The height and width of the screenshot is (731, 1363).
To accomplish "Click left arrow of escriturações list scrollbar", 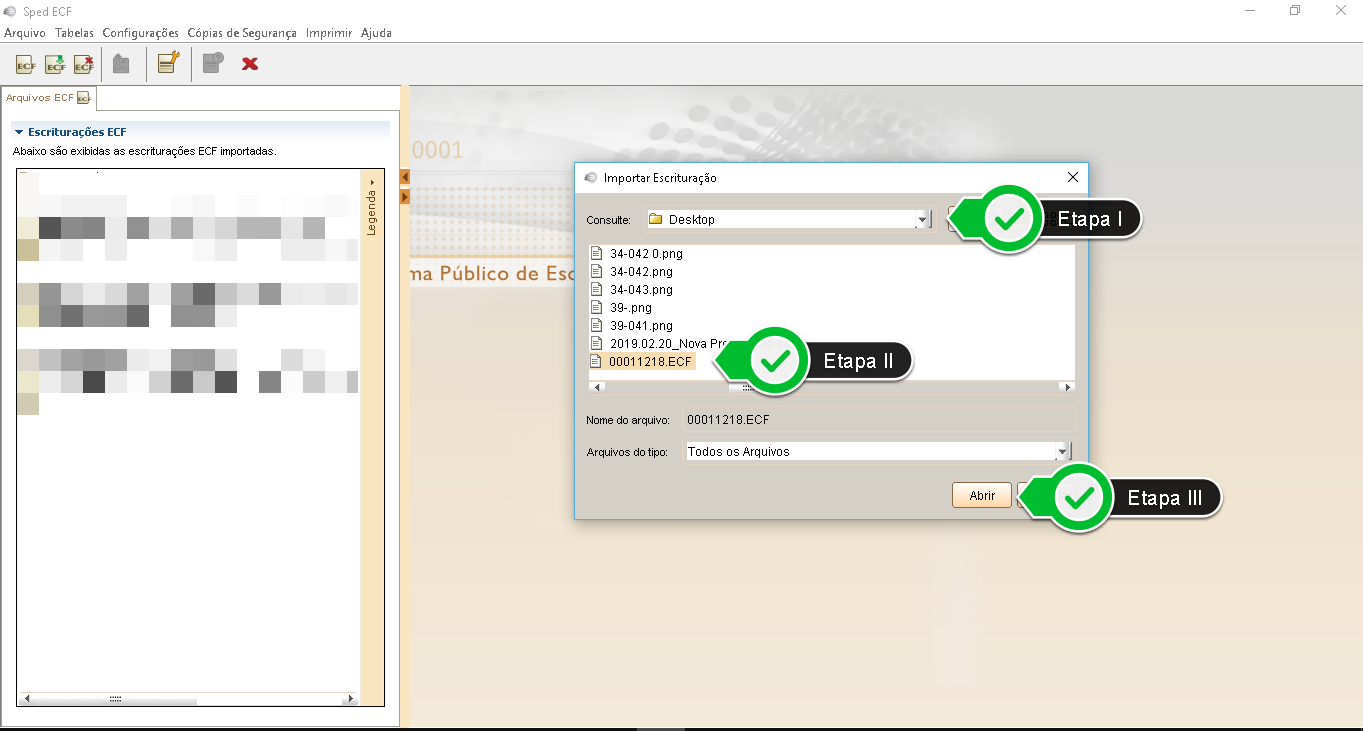I will point(25,699).
